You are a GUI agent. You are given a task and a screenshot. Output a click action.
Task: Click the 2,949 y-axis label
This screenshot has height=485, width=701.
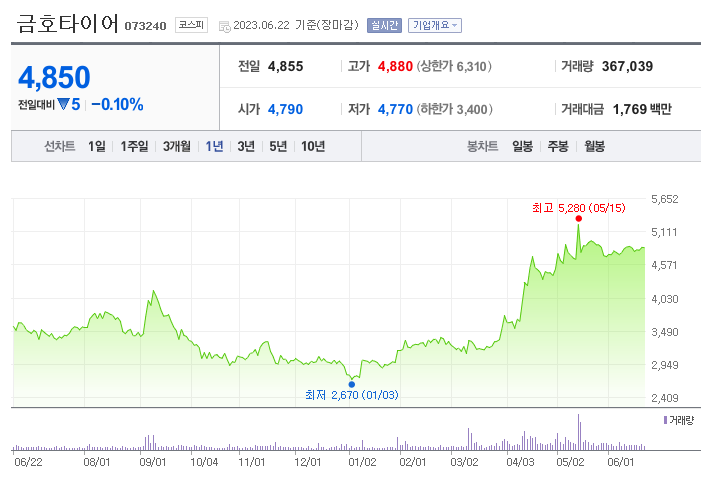[x=664, y=365]
